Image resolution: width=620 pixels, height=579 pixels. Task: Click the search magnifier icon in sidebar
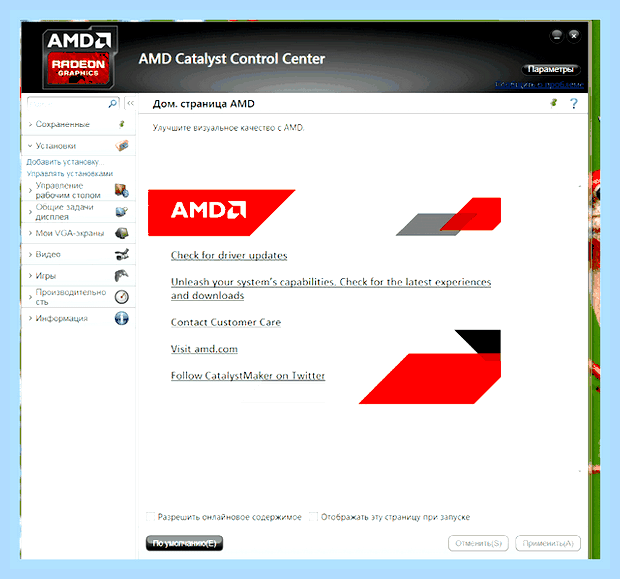113,104
